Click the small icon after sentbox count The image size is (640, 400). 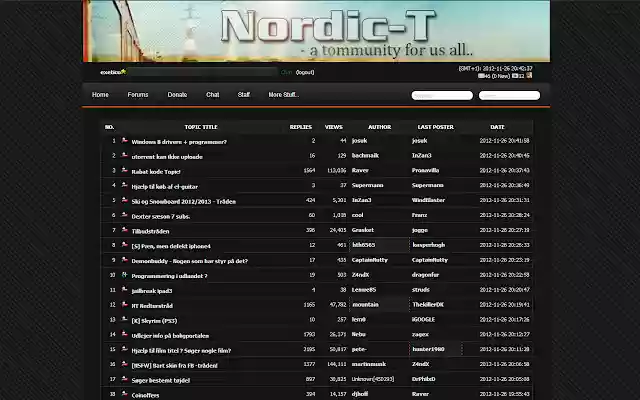529,76
